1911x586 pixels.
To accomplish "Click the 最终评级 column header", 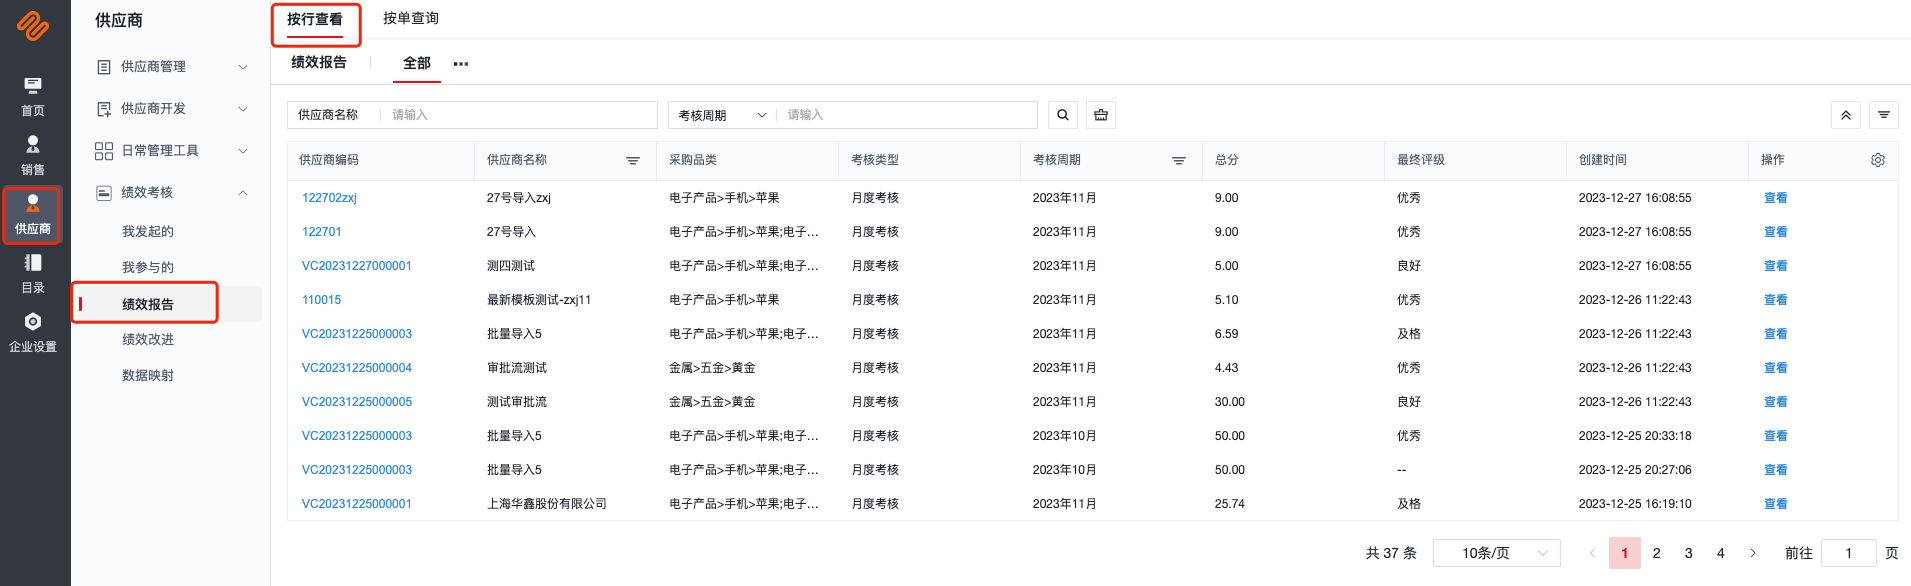I will pyautogui.click(x=1421, y=160).
